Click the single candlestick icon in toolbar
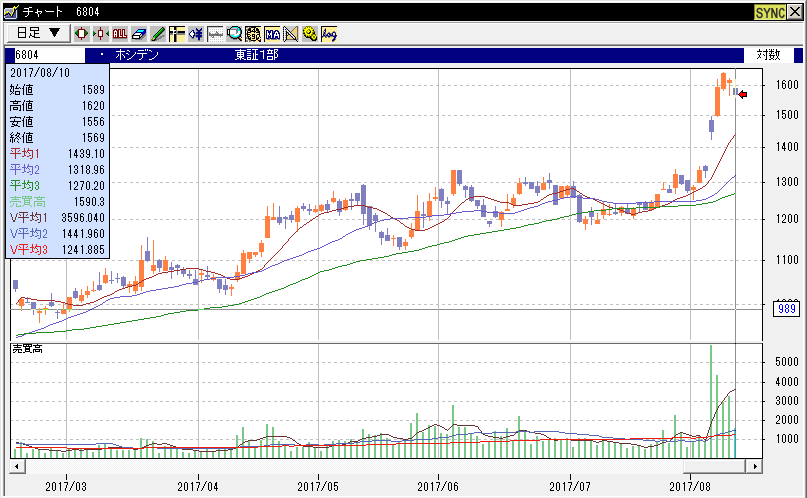This screenshot has height=498, width=807. pyautogui.click(x=83, y=33)
